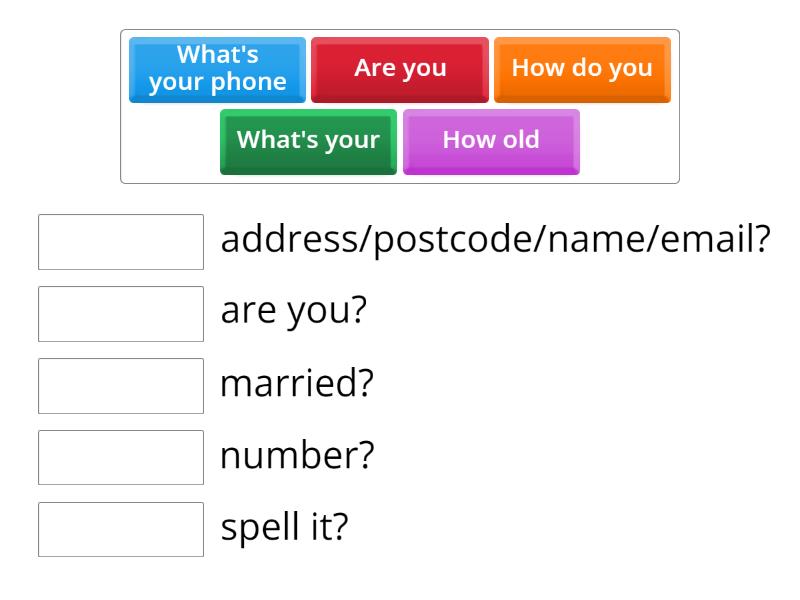Select the red "Are you" tile

400,69
